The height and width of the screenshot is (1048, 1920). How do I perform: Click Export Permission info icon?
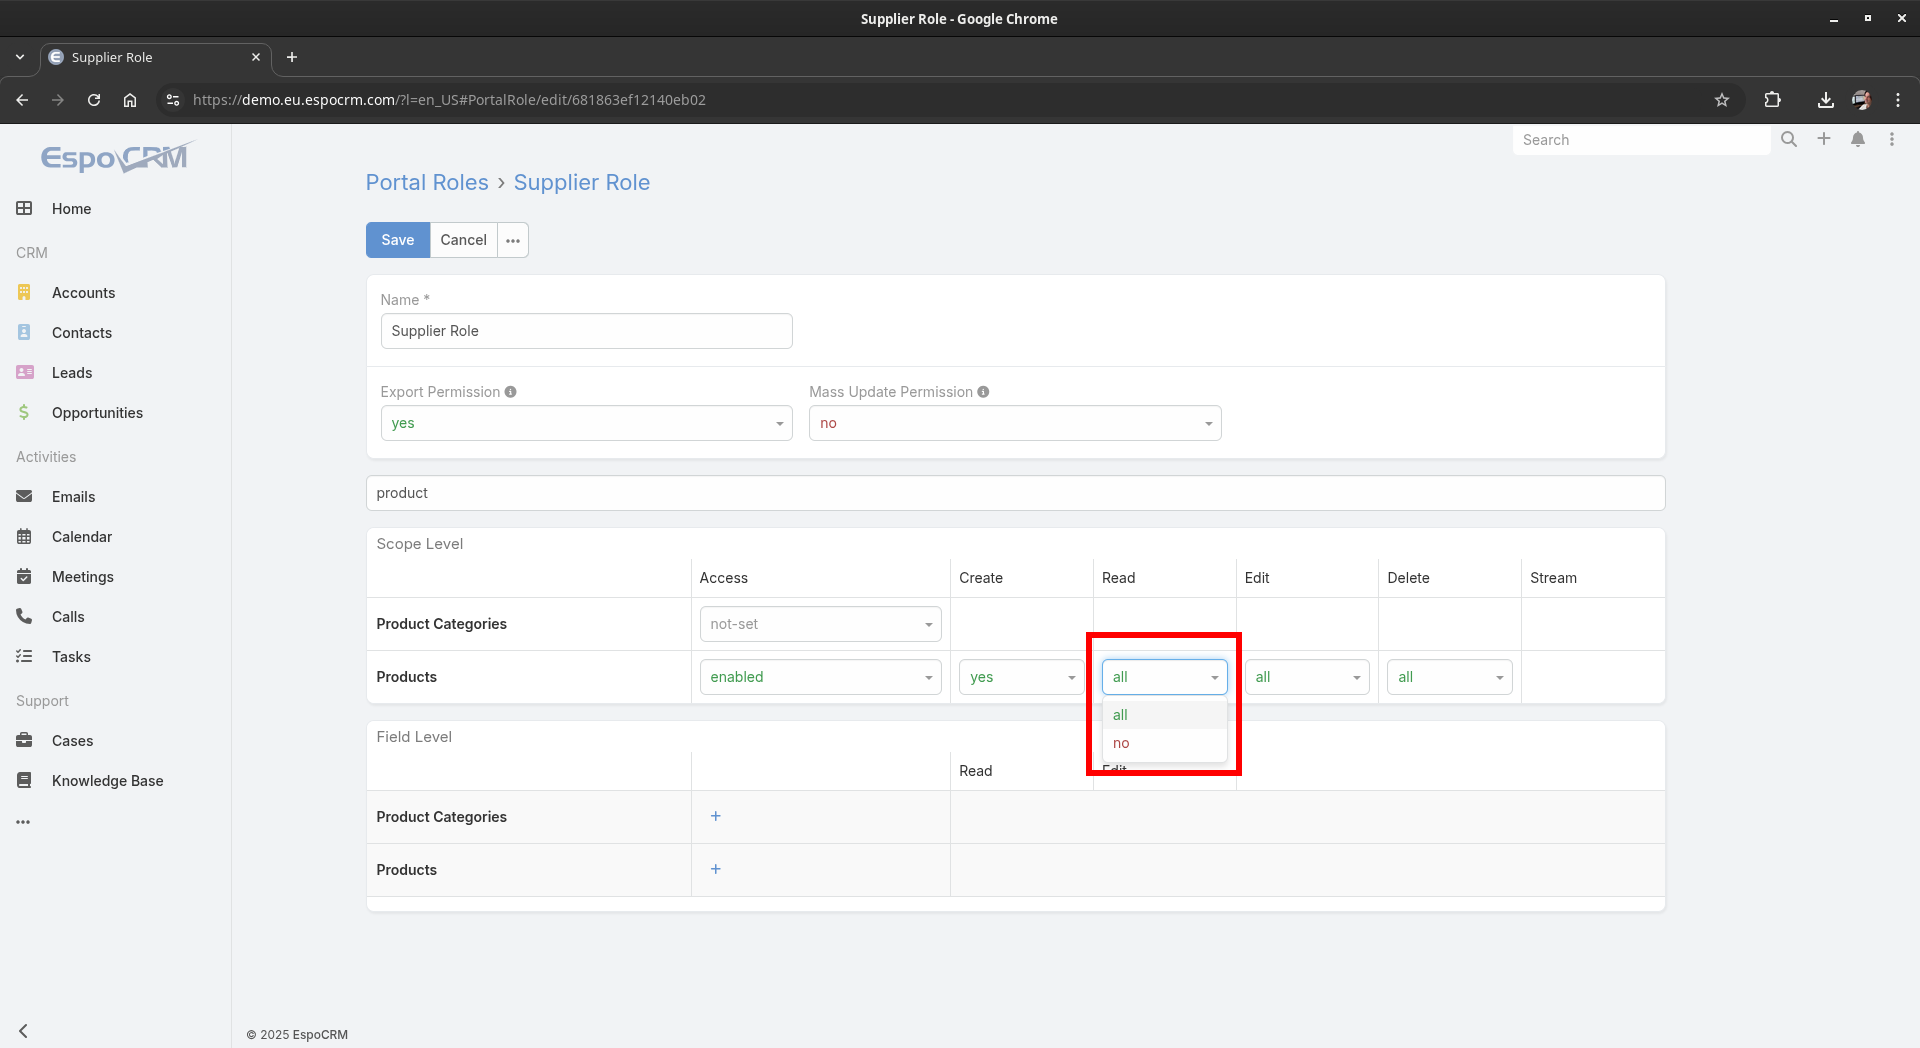pyautogui.click(x=511, y=392)
